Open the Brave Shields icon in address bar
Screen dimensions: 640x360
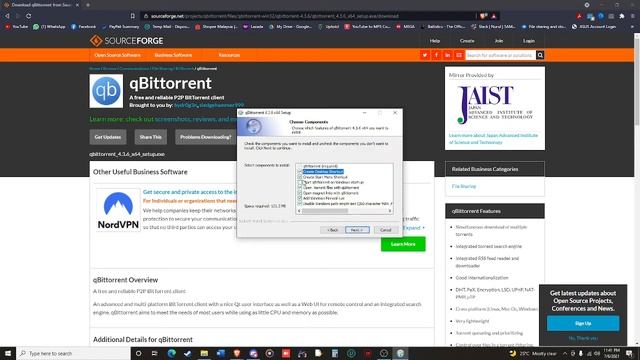[483, 16]
